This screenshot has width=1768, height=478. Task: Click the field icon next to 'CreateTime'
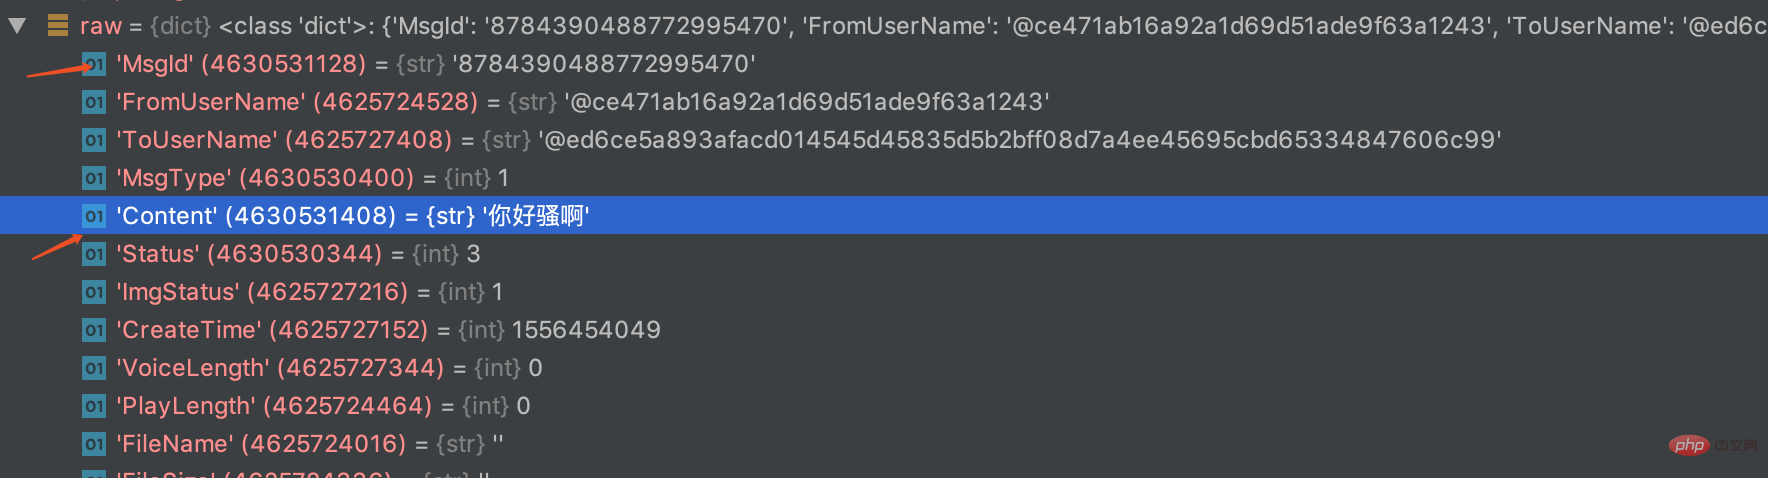tap(94, 330)
